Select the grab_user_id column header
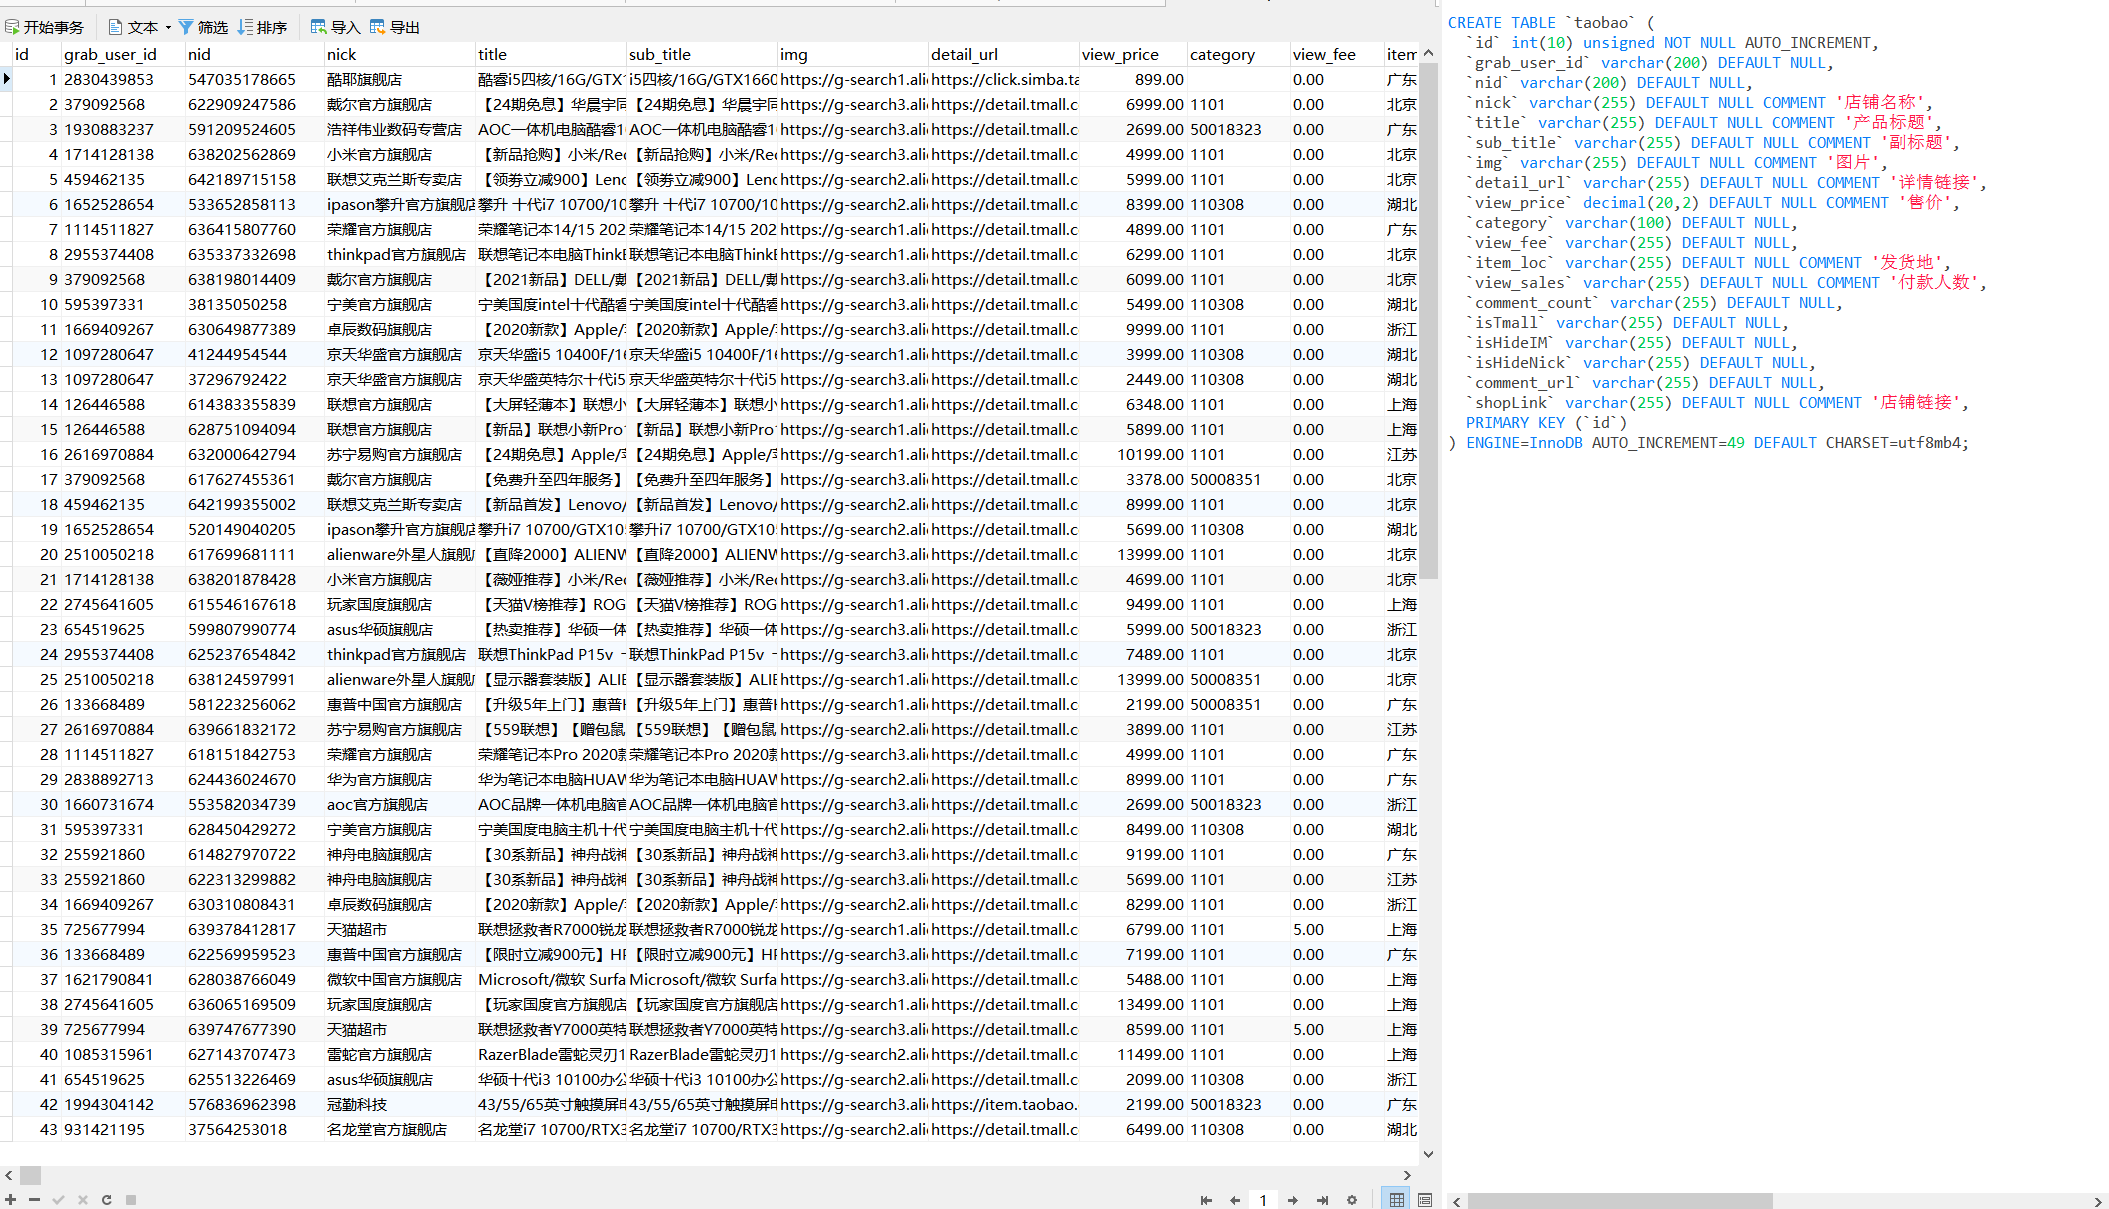This screenshot has width=2109, height=1209. pyautogui.click(x=123, y=55)
